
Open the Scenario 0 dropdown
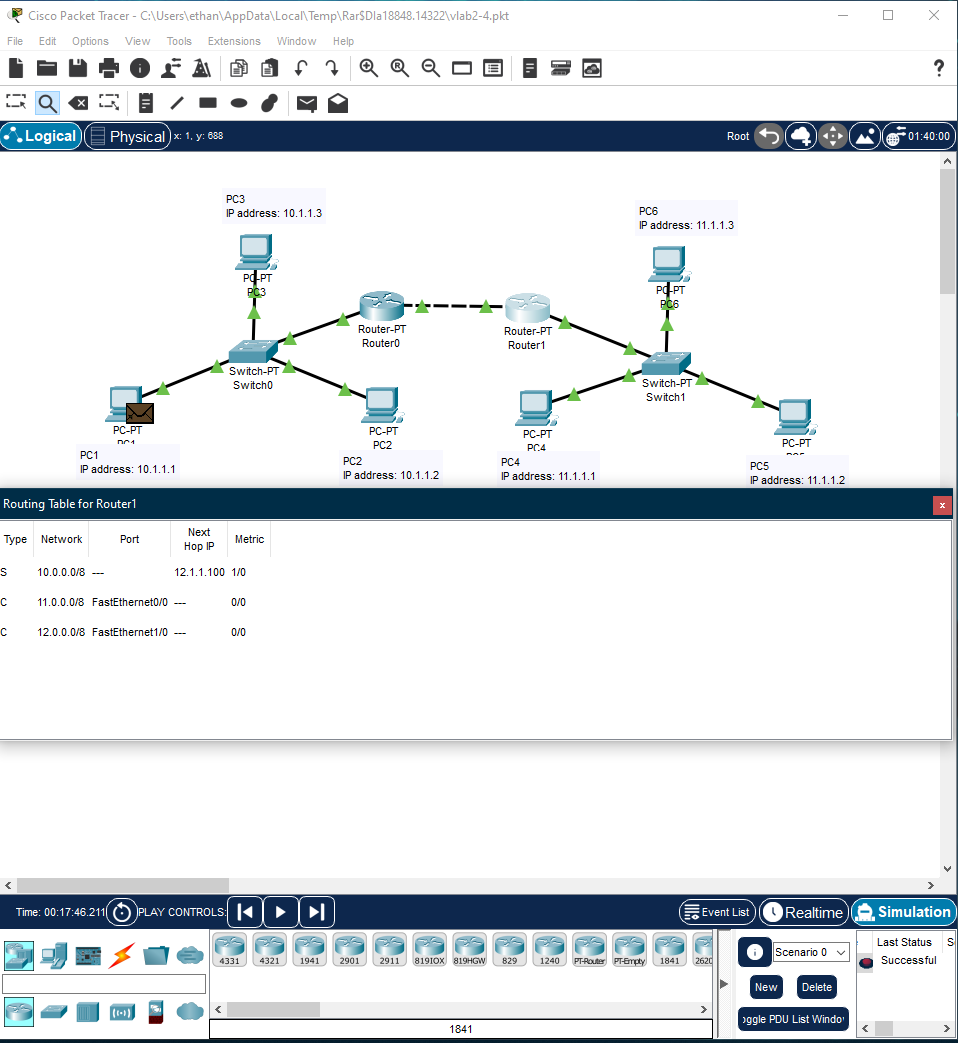[x=811, y=952]
